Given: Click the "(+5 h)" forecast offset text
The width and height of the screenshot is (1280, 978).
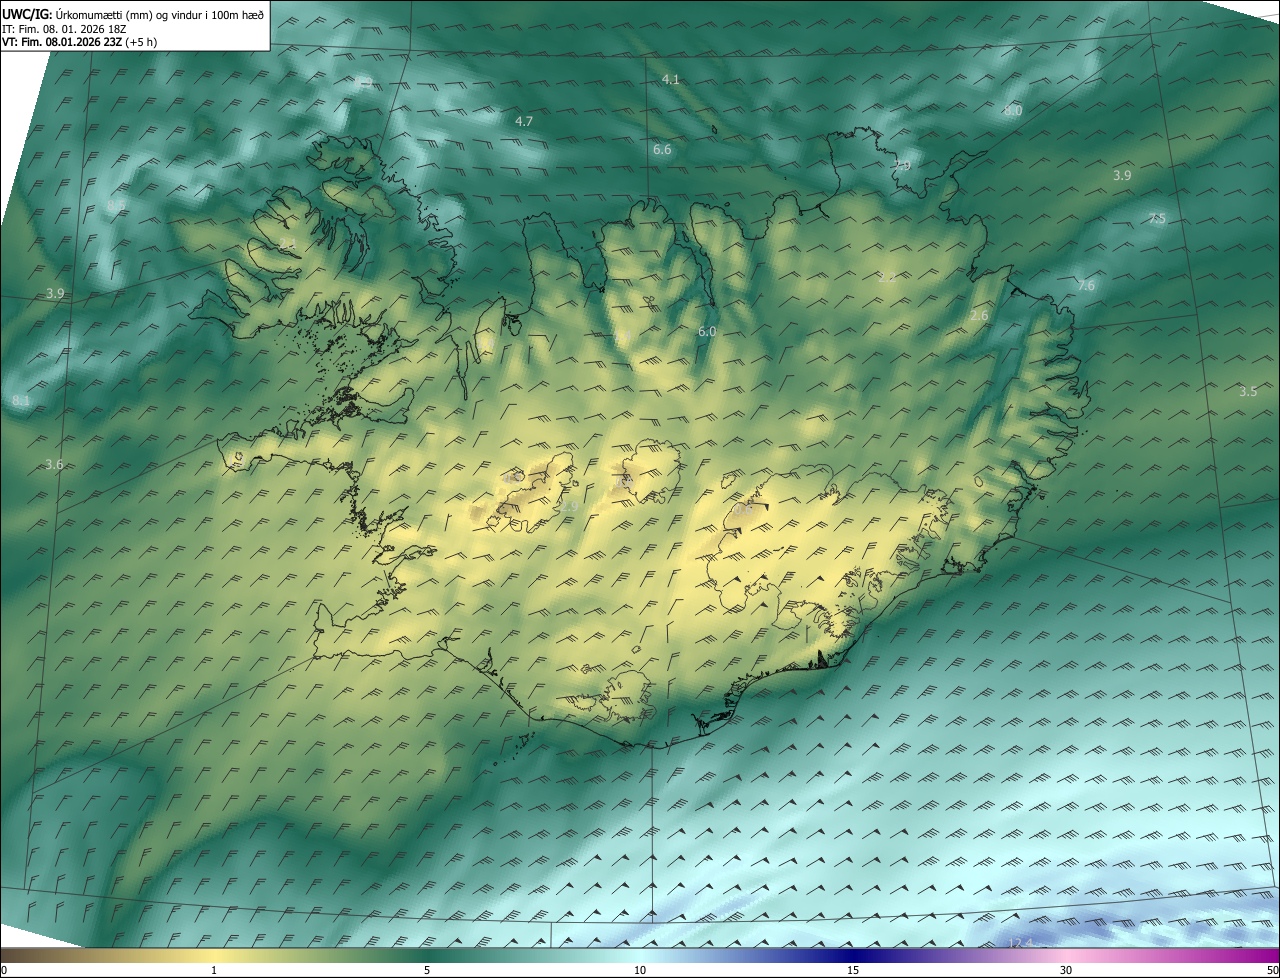Looking at the screenshot, I should coord(142,42).
